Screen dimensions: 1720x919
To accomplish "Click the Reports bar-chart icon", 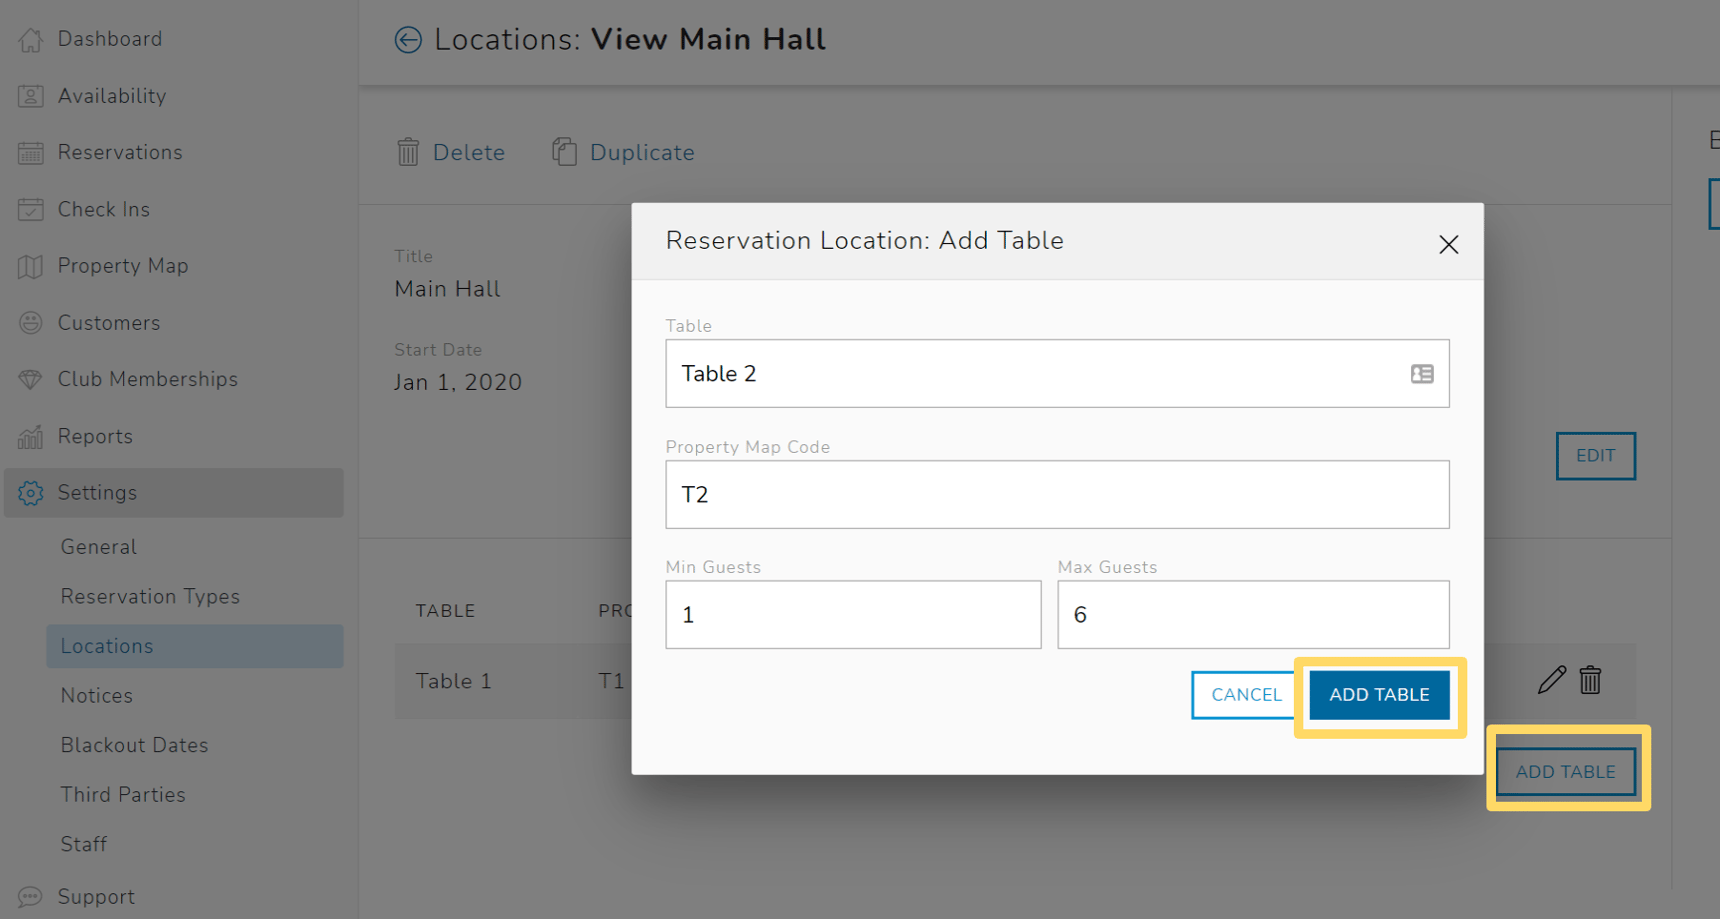I will (x=30, y=436).
